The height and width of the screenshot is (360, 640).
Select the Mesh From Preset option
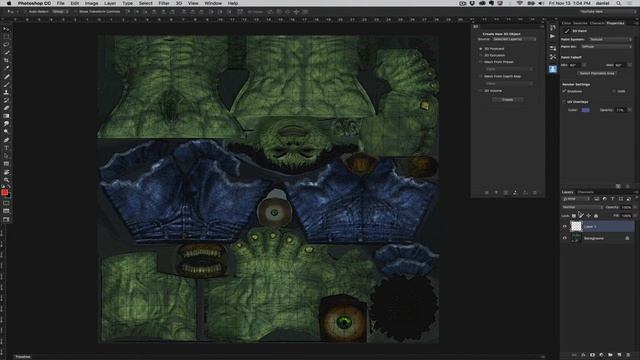point(481,62)
